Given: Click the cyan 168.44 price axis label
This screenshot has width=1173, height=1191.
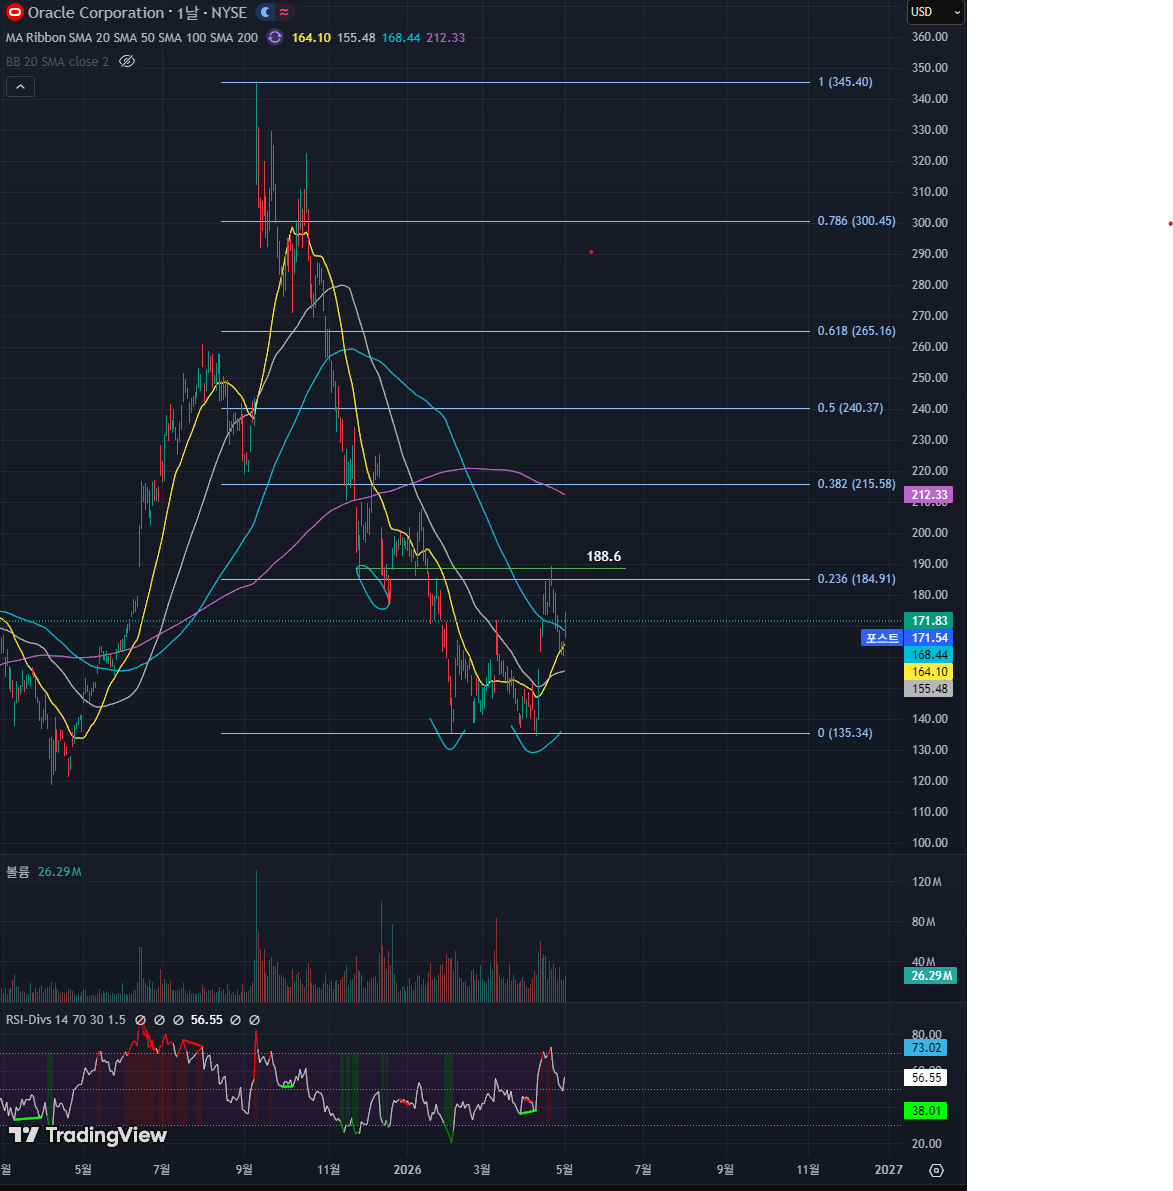Looking at the screenshot, I should click(x=928, y=655).
